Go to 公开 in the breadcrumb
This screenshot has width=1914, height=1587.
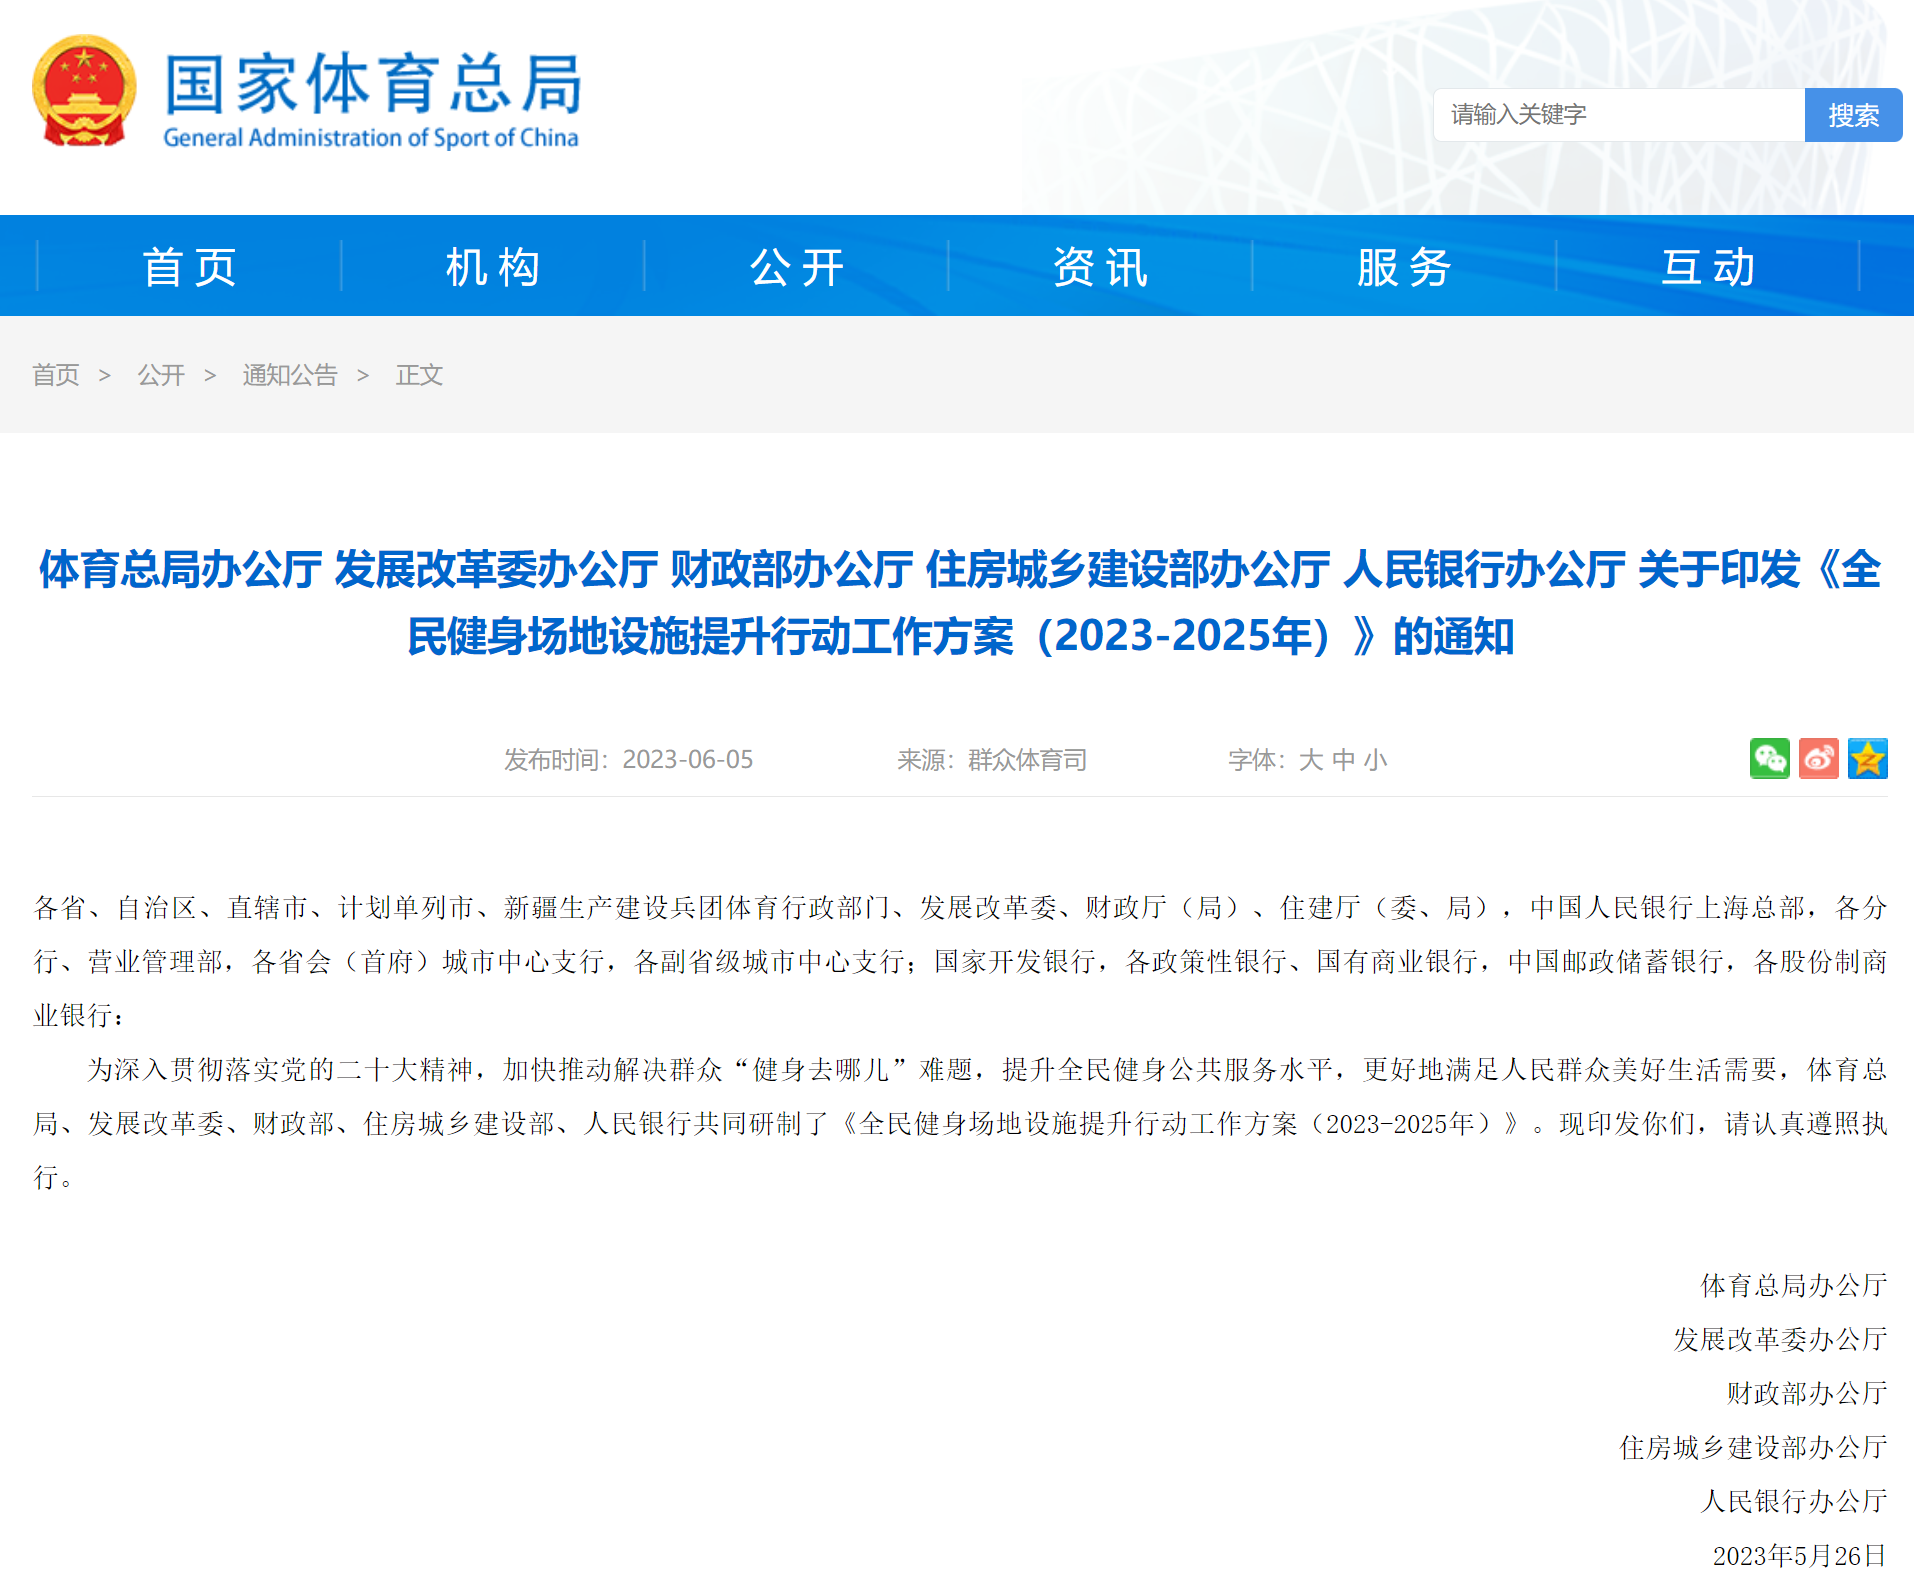(x=161, y=375)
